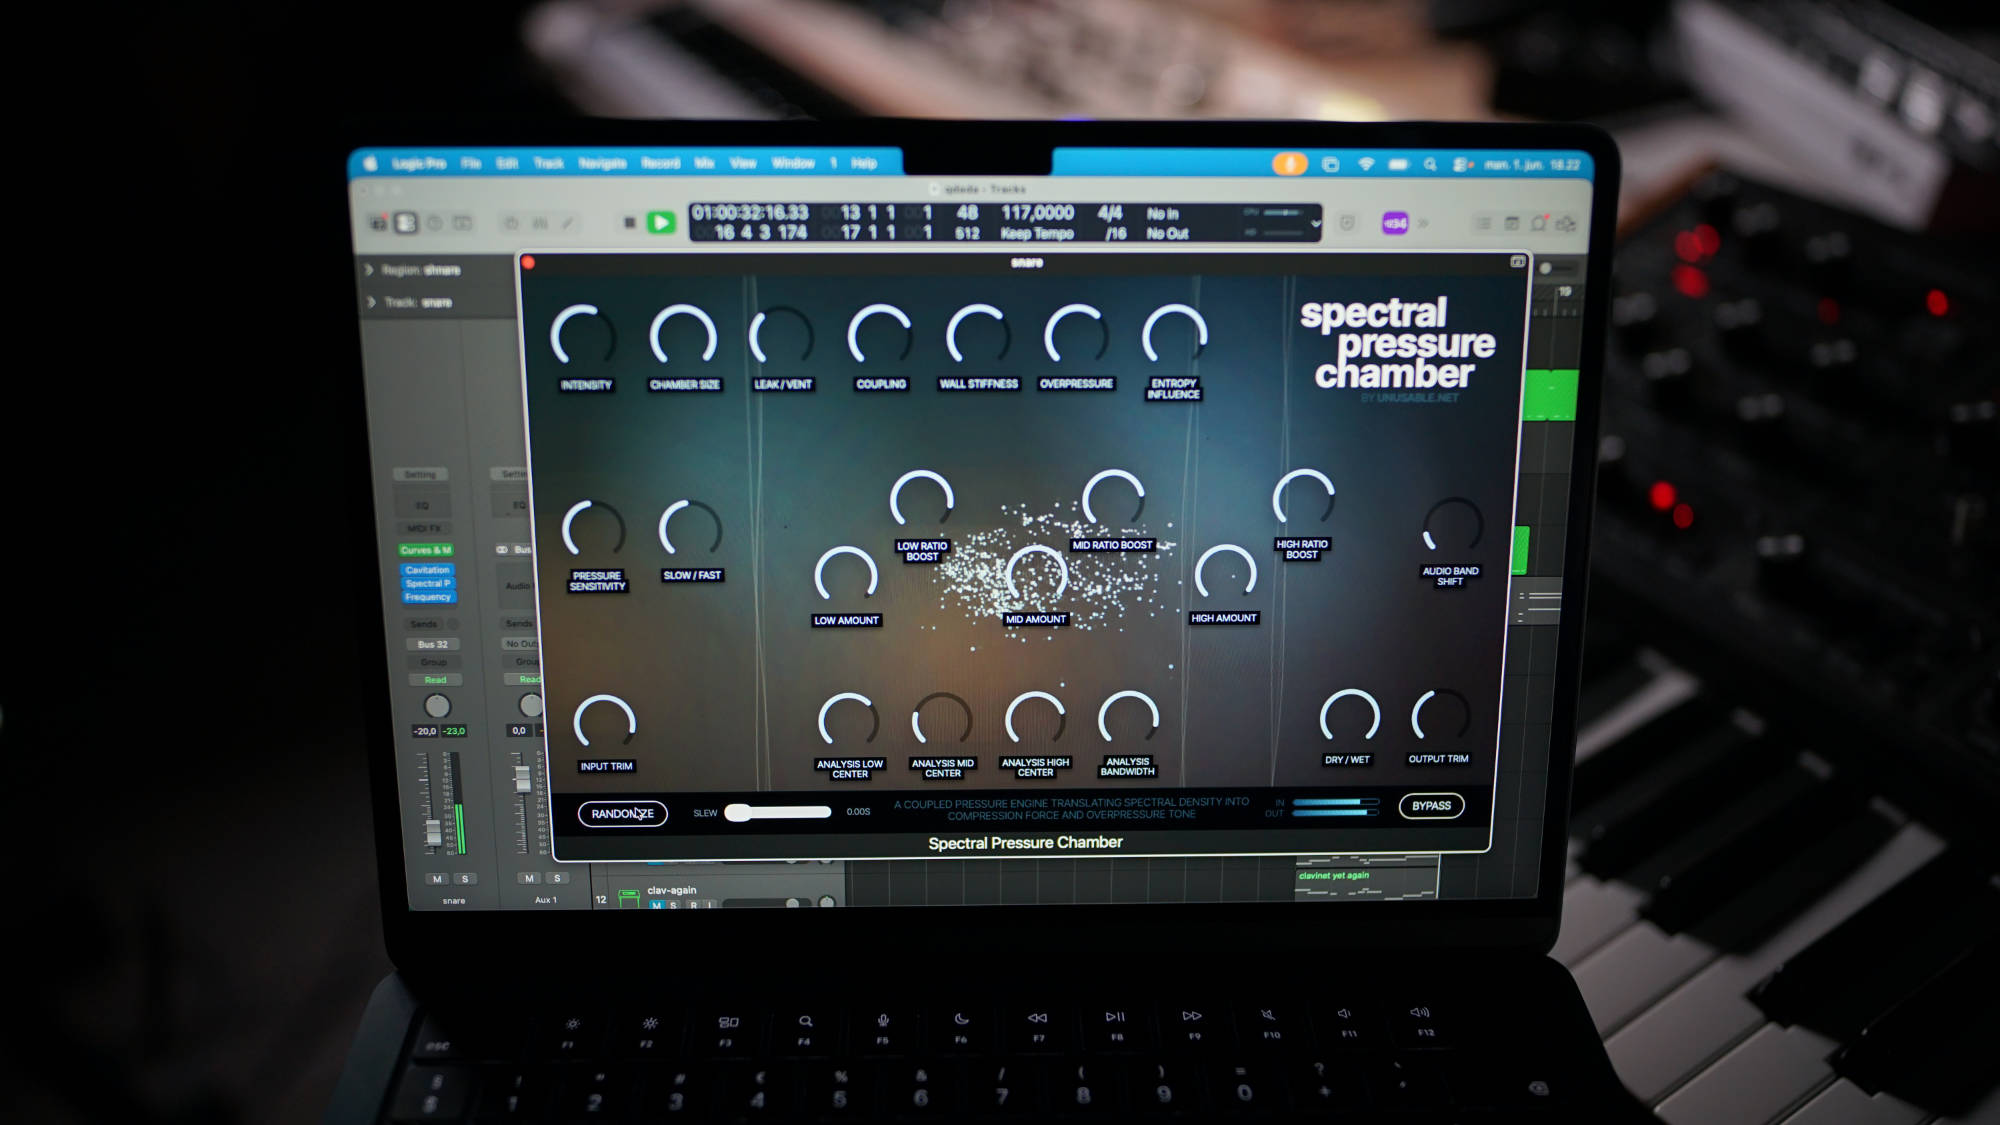Toggle the purple count-in button
This screenshot has width=2000, height=1125.
click(1395, 223)
